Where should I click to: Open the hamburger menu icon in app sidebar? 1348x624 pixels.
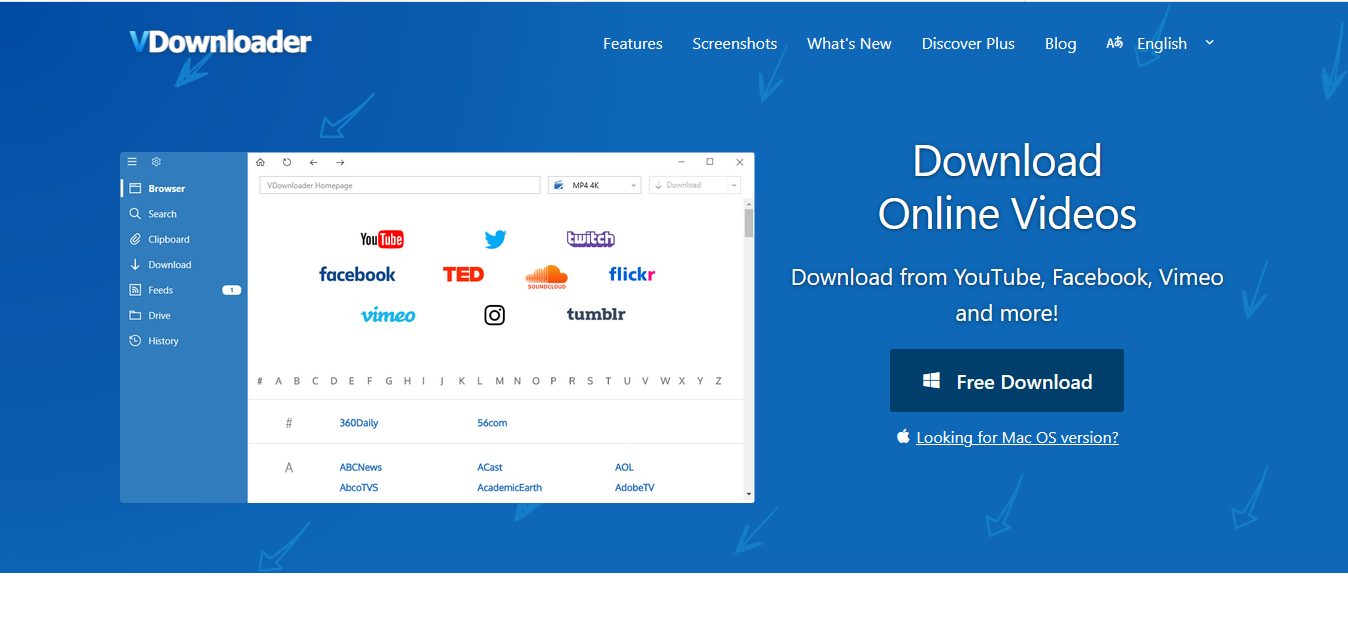click(132, 162)
